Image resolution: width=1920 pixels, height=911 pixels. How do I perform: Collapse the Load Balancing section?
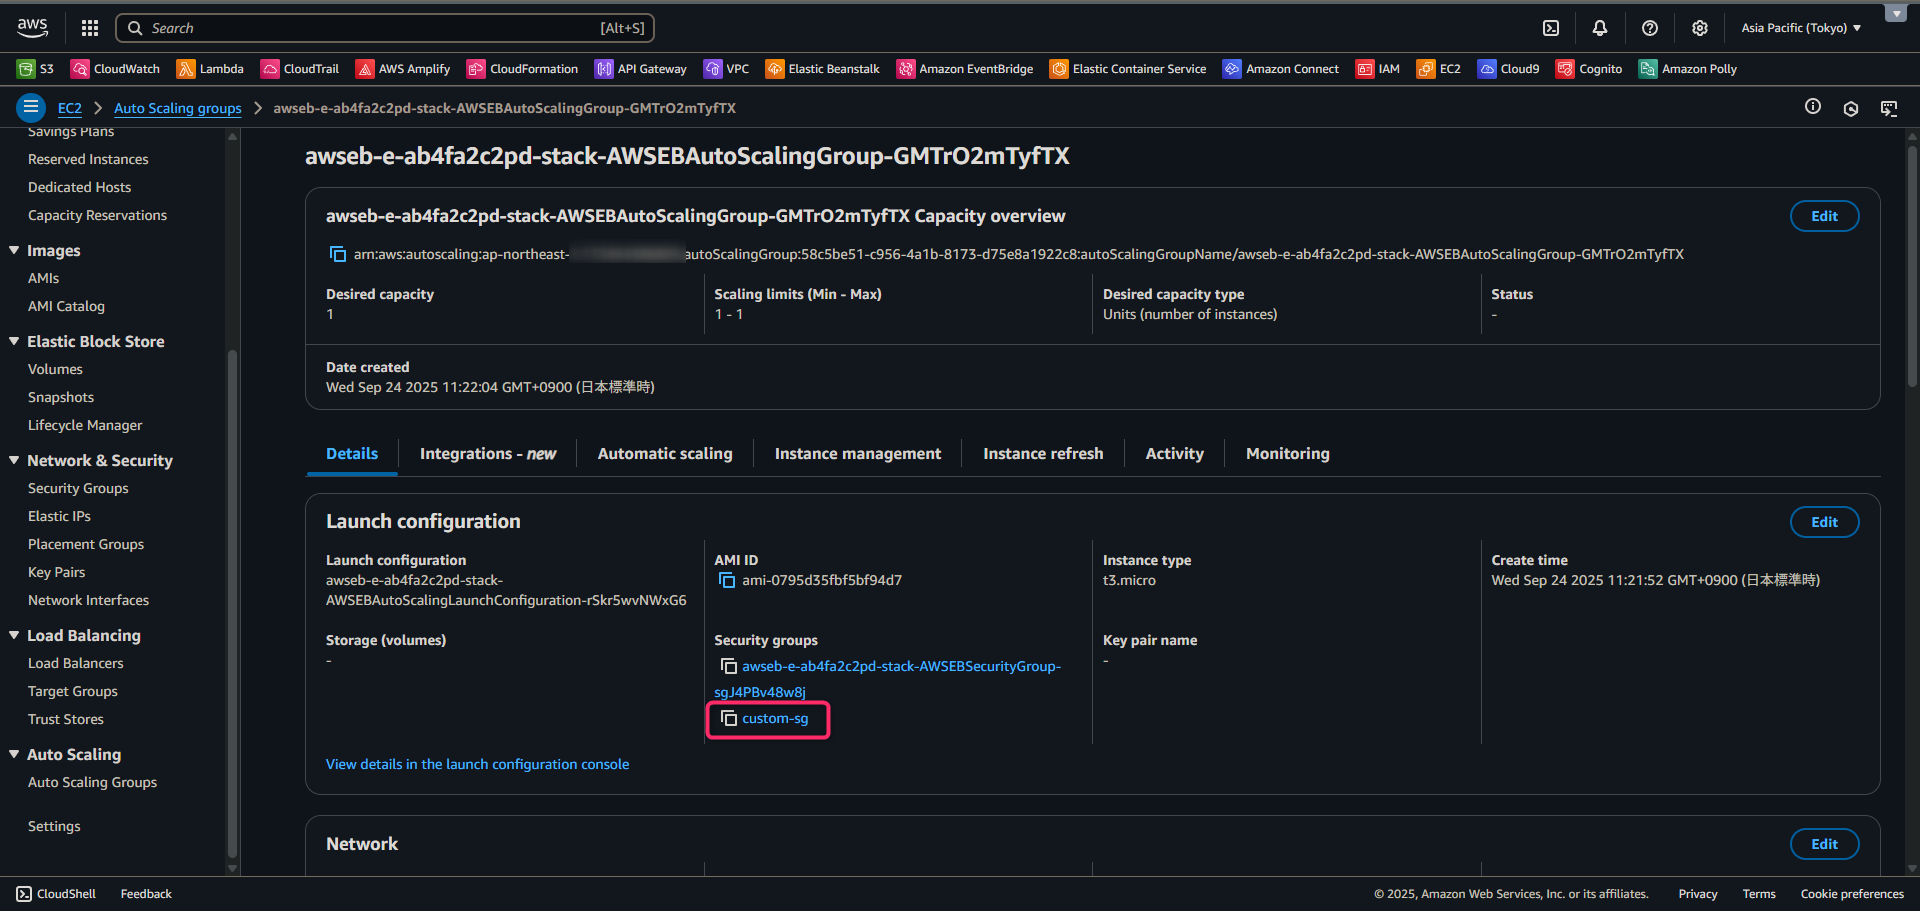click(x=14, y=635)
